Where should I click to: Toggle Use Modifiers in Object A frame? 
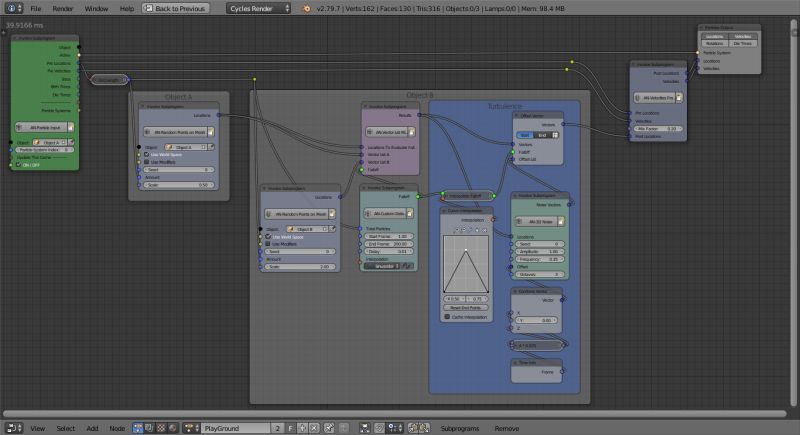tap(146, 162)
